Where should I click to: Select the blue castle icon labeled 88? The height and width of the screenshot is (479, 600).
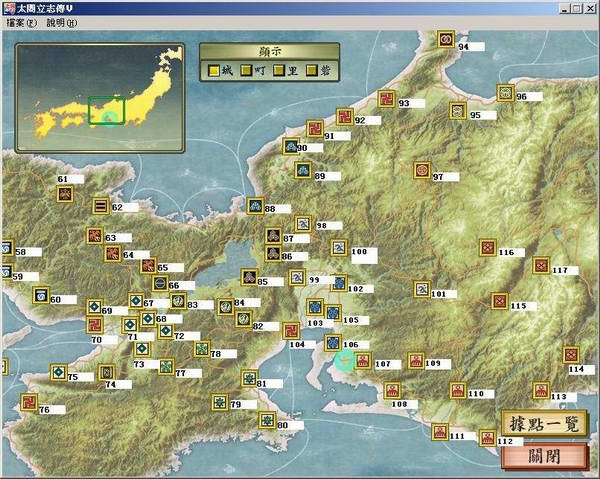pyautogui.click(x=255, y=205)
